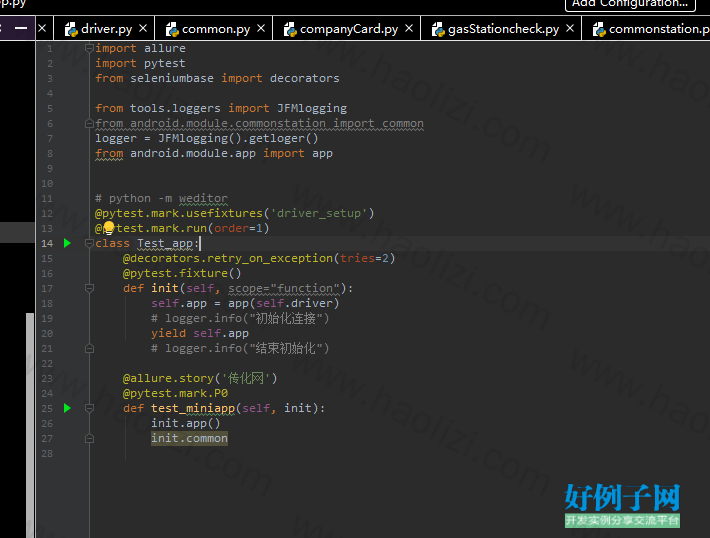Click the class name 'Test_app'
The width and height of the screenshot is (710, 538).
click(165, 243)
